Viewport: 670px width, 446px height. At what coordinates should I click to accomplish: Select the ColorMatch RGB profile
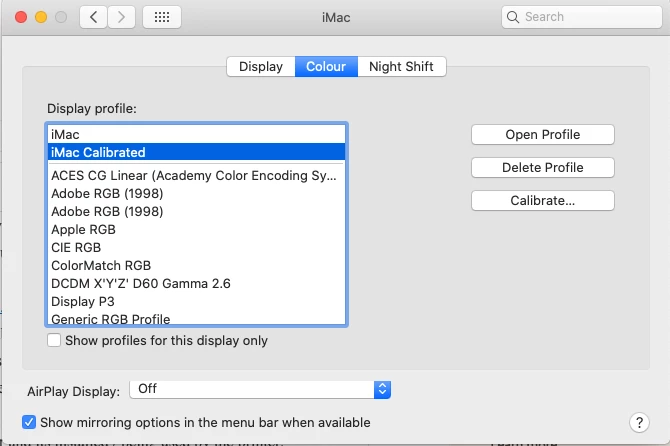(x=197, y=265)
